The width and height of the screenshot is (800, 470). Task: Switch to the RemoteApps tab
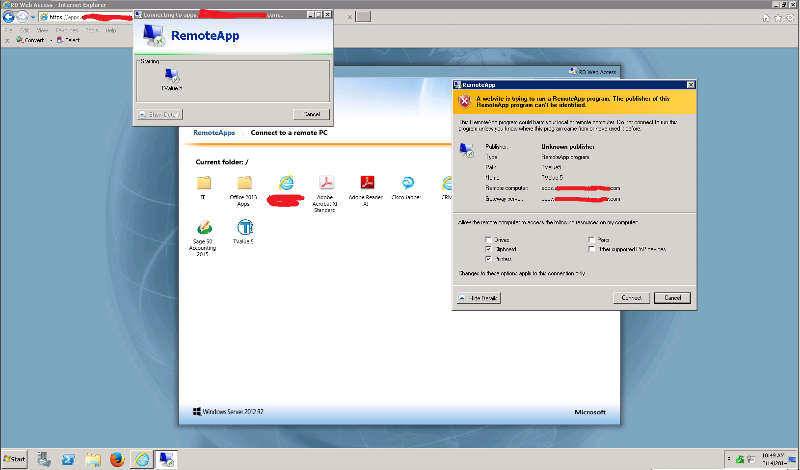click(214, 133)
